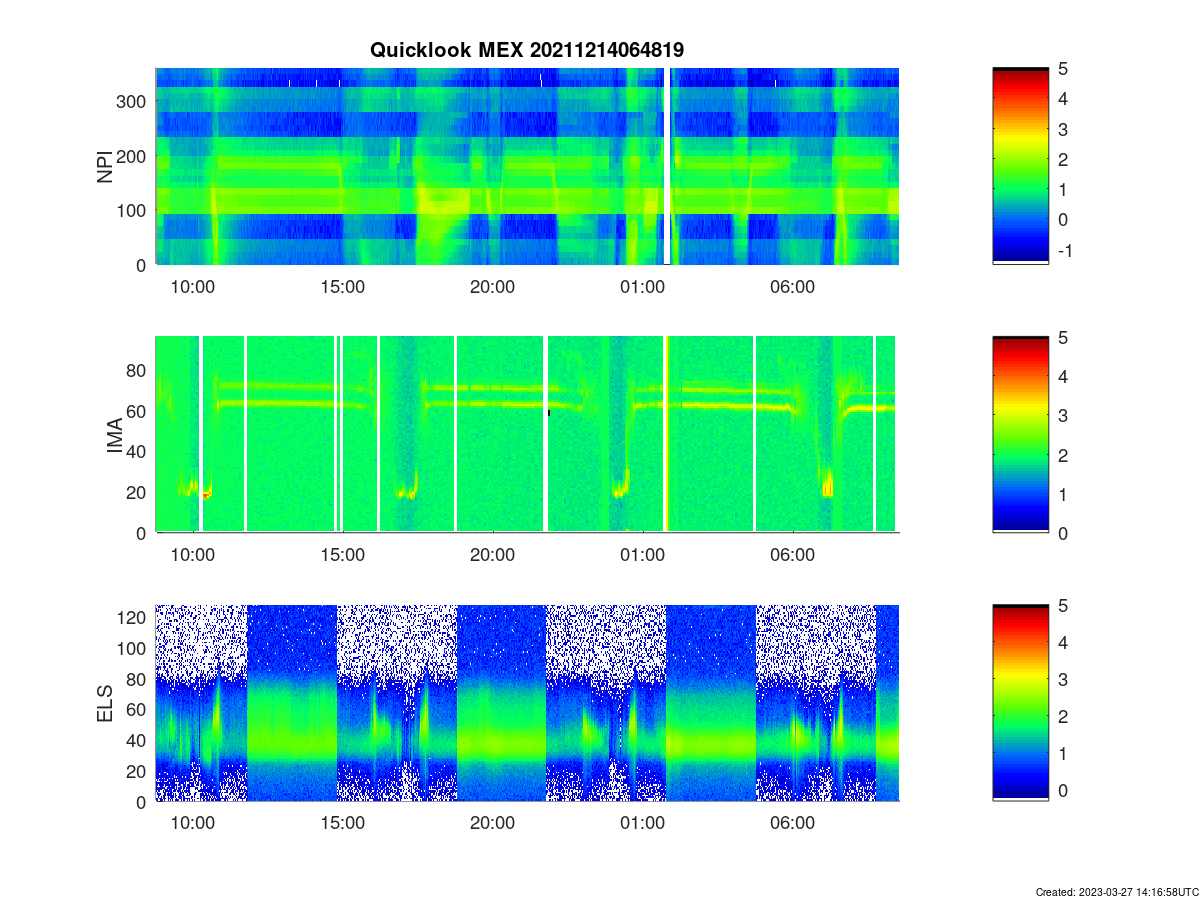
Task: Click 15:00 time tick under NPI panel
Action: point(343,287)
